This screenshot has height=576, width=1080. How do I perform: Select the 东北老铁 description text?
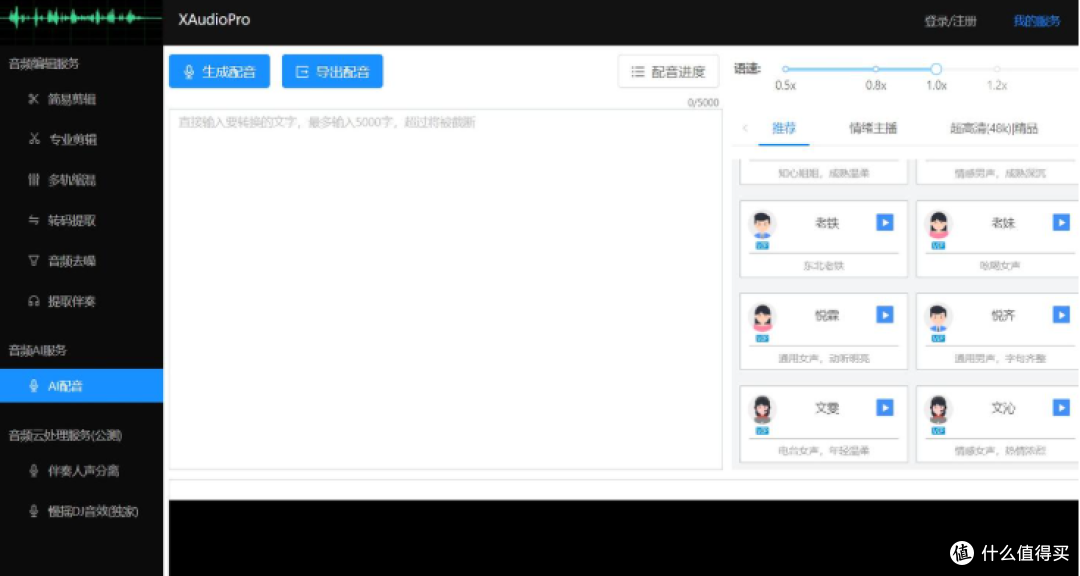coord(824,266)
